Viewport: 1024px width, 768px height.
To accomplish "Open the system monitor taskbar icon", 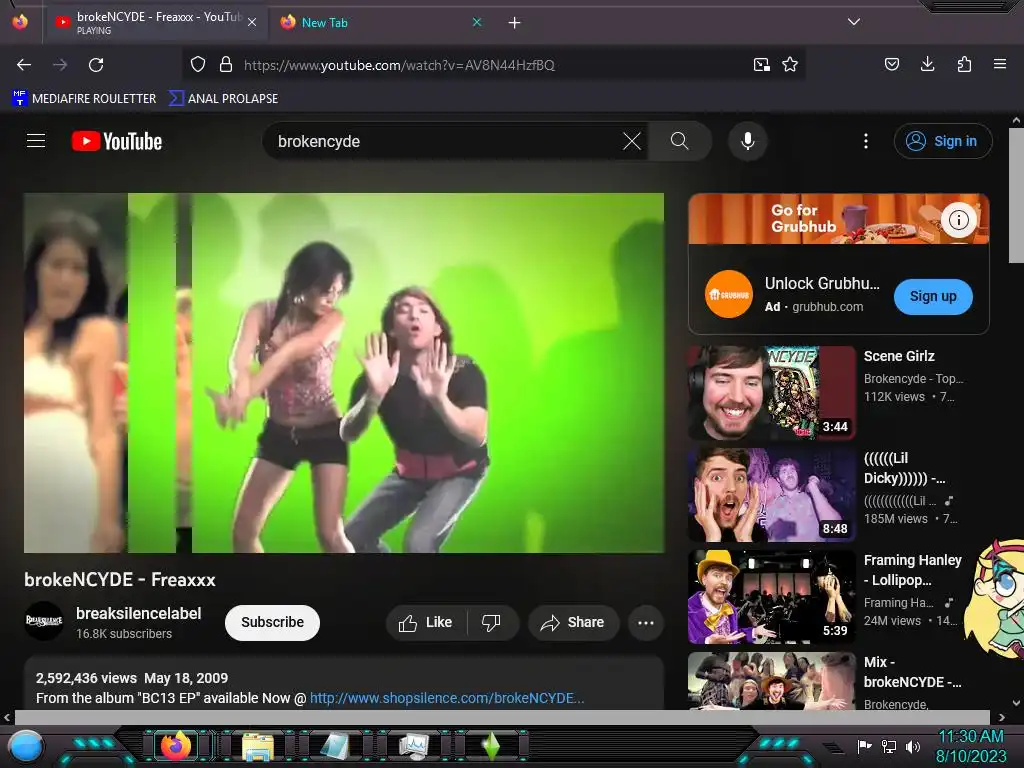I will 413,746.
